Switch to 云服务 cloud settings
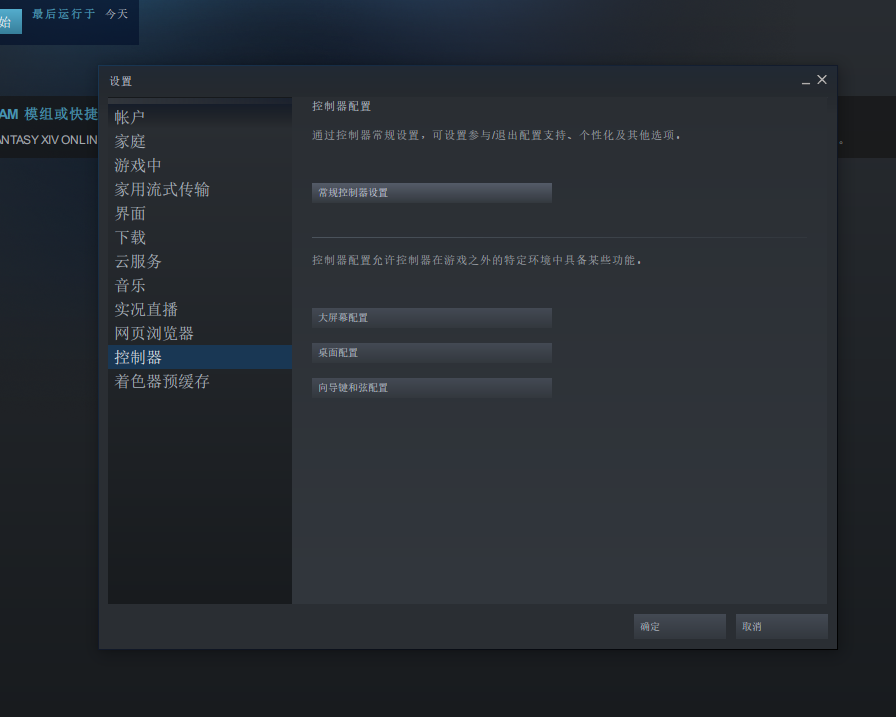Screen dimensions: 896x717 (x=138, y=261)
